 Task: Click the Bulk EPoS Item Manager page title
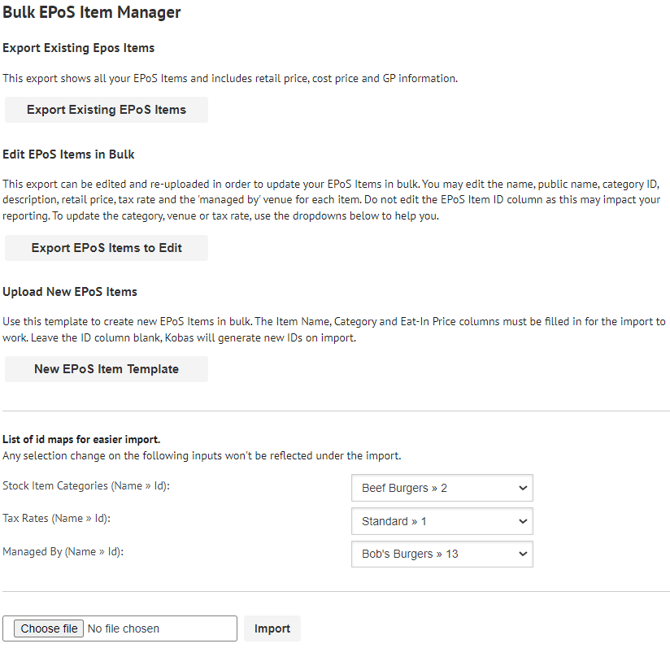click(91, 12)
